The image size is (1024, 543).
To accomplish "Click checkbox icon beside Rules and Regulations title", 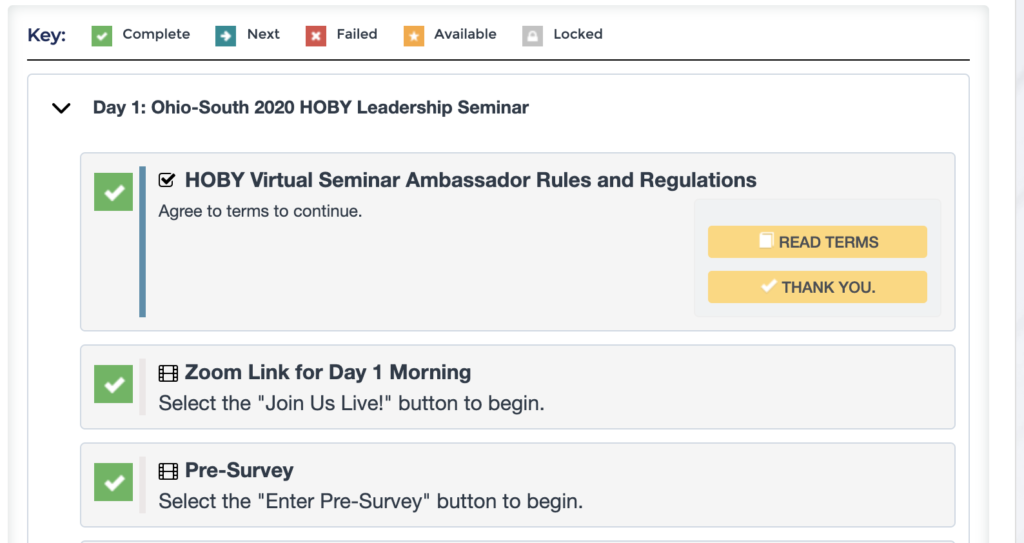I will coord(167,180).
